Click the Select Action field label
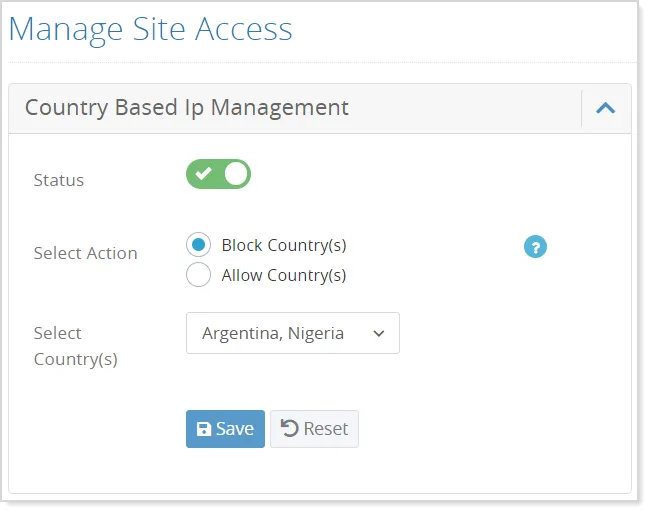649x512 pixels. (x=85, y=253)
